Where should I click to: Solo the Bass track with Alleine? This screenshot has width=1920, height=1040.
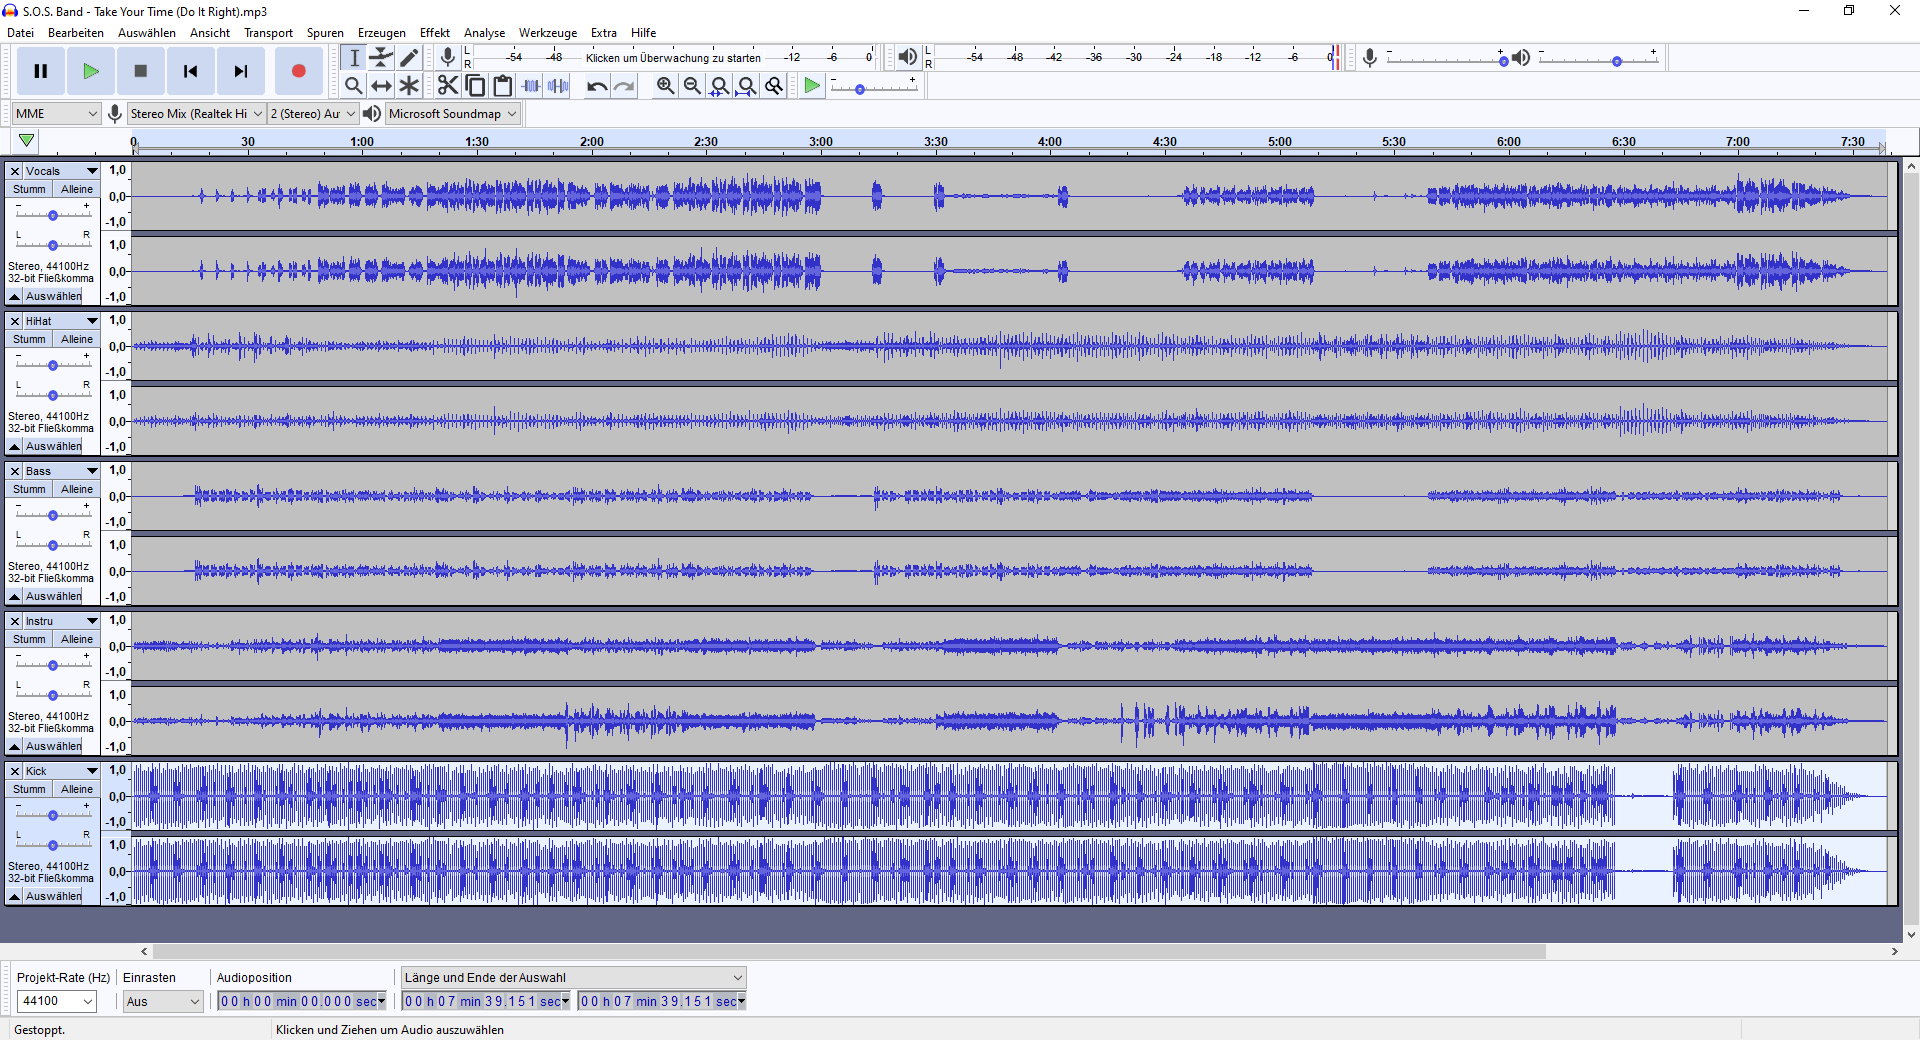click(77, 489)
